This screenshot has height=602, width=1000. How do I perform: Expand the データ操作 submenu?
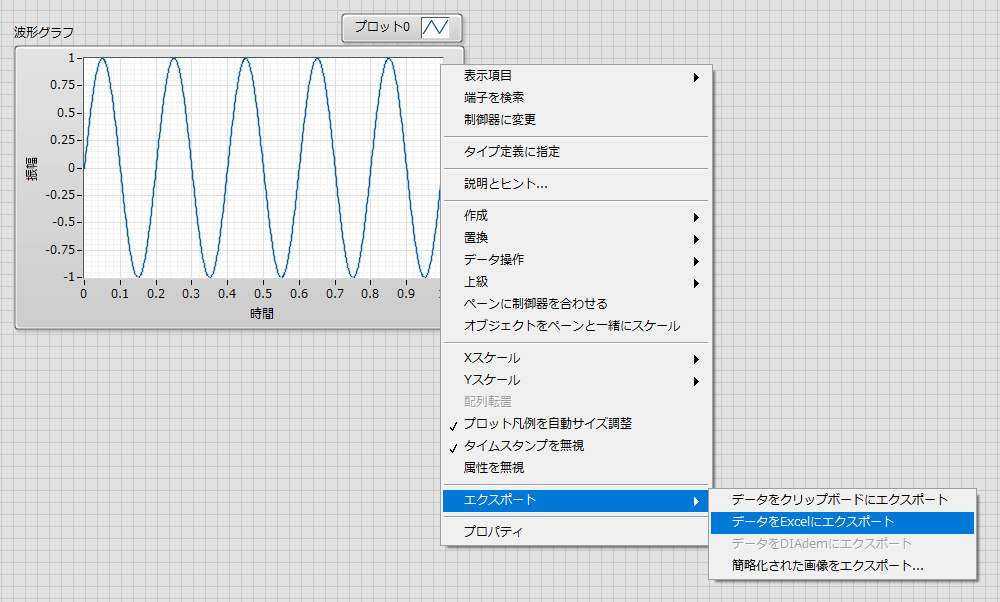[x=576, y=260]
